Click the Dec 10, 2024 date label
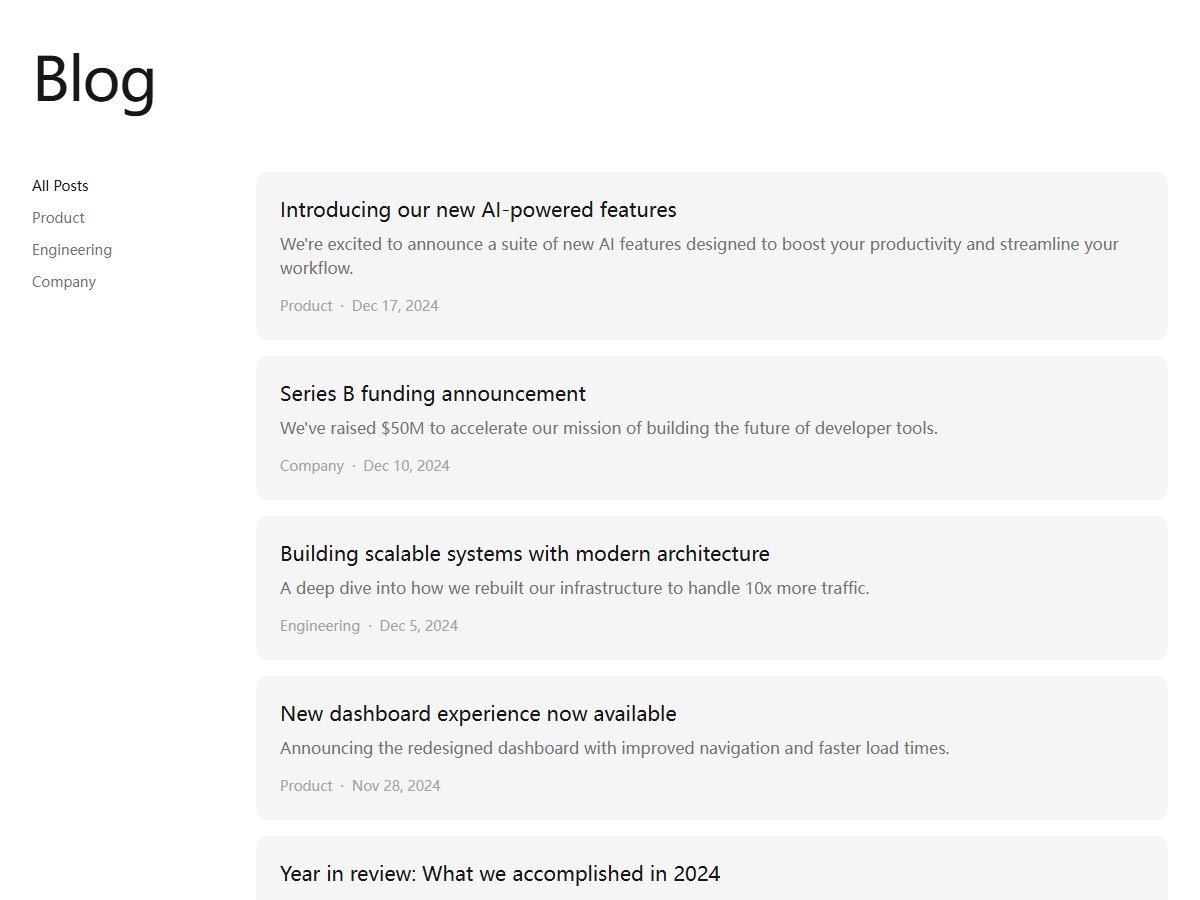The height and width of the screenshot is (900, 1200). pyautogui.click(x=407, y=466)
